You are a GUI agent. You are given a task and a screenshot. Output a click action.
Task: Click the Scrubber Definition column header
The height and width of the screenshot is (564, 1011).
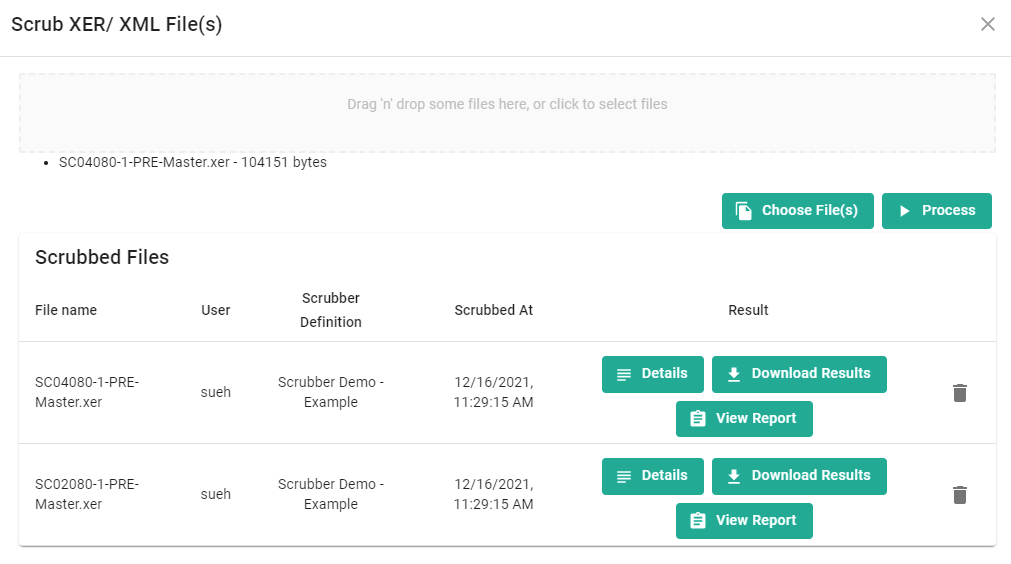tap(331, 310)
